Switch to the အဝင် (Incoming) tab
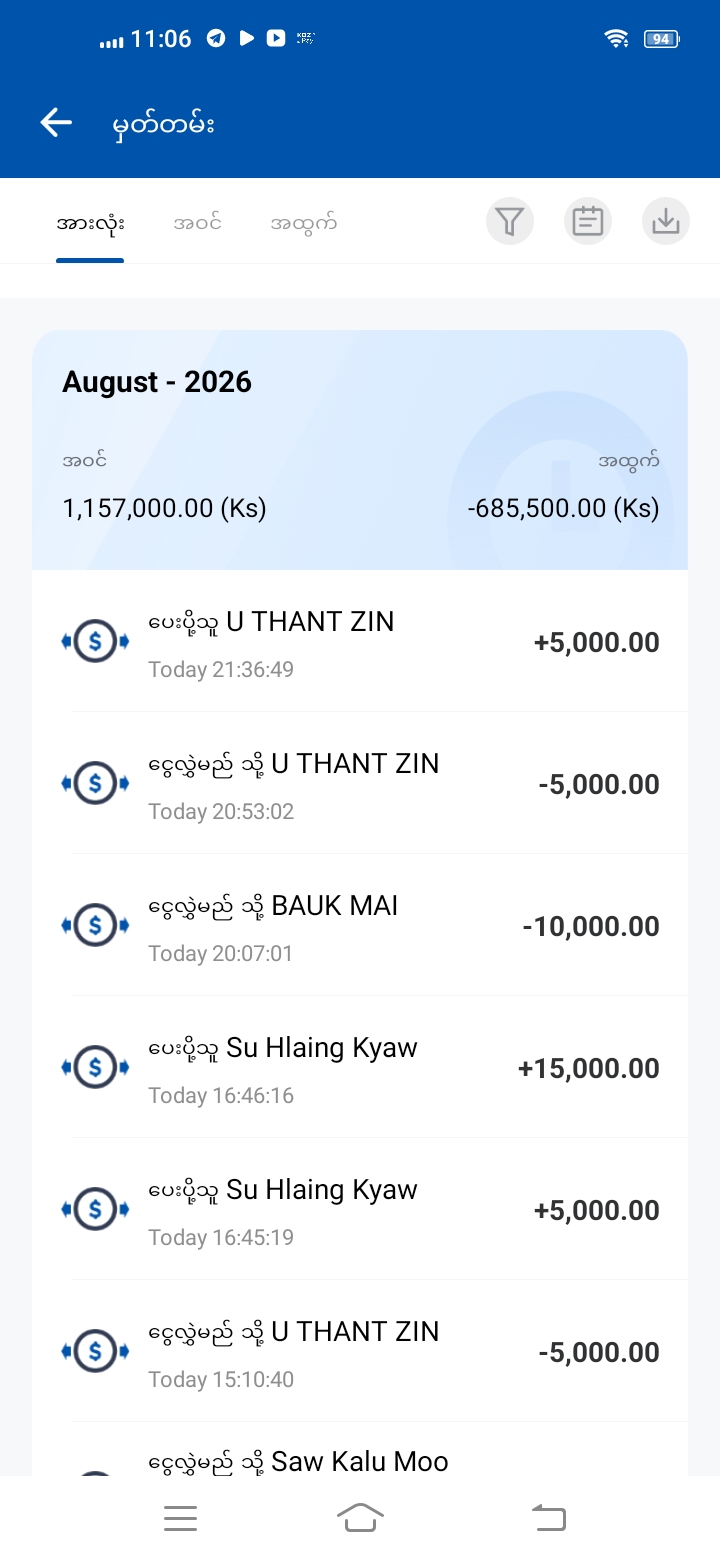Image resolution: width=720 pixels, height=1560 pixels. click(x=197, y=223)
